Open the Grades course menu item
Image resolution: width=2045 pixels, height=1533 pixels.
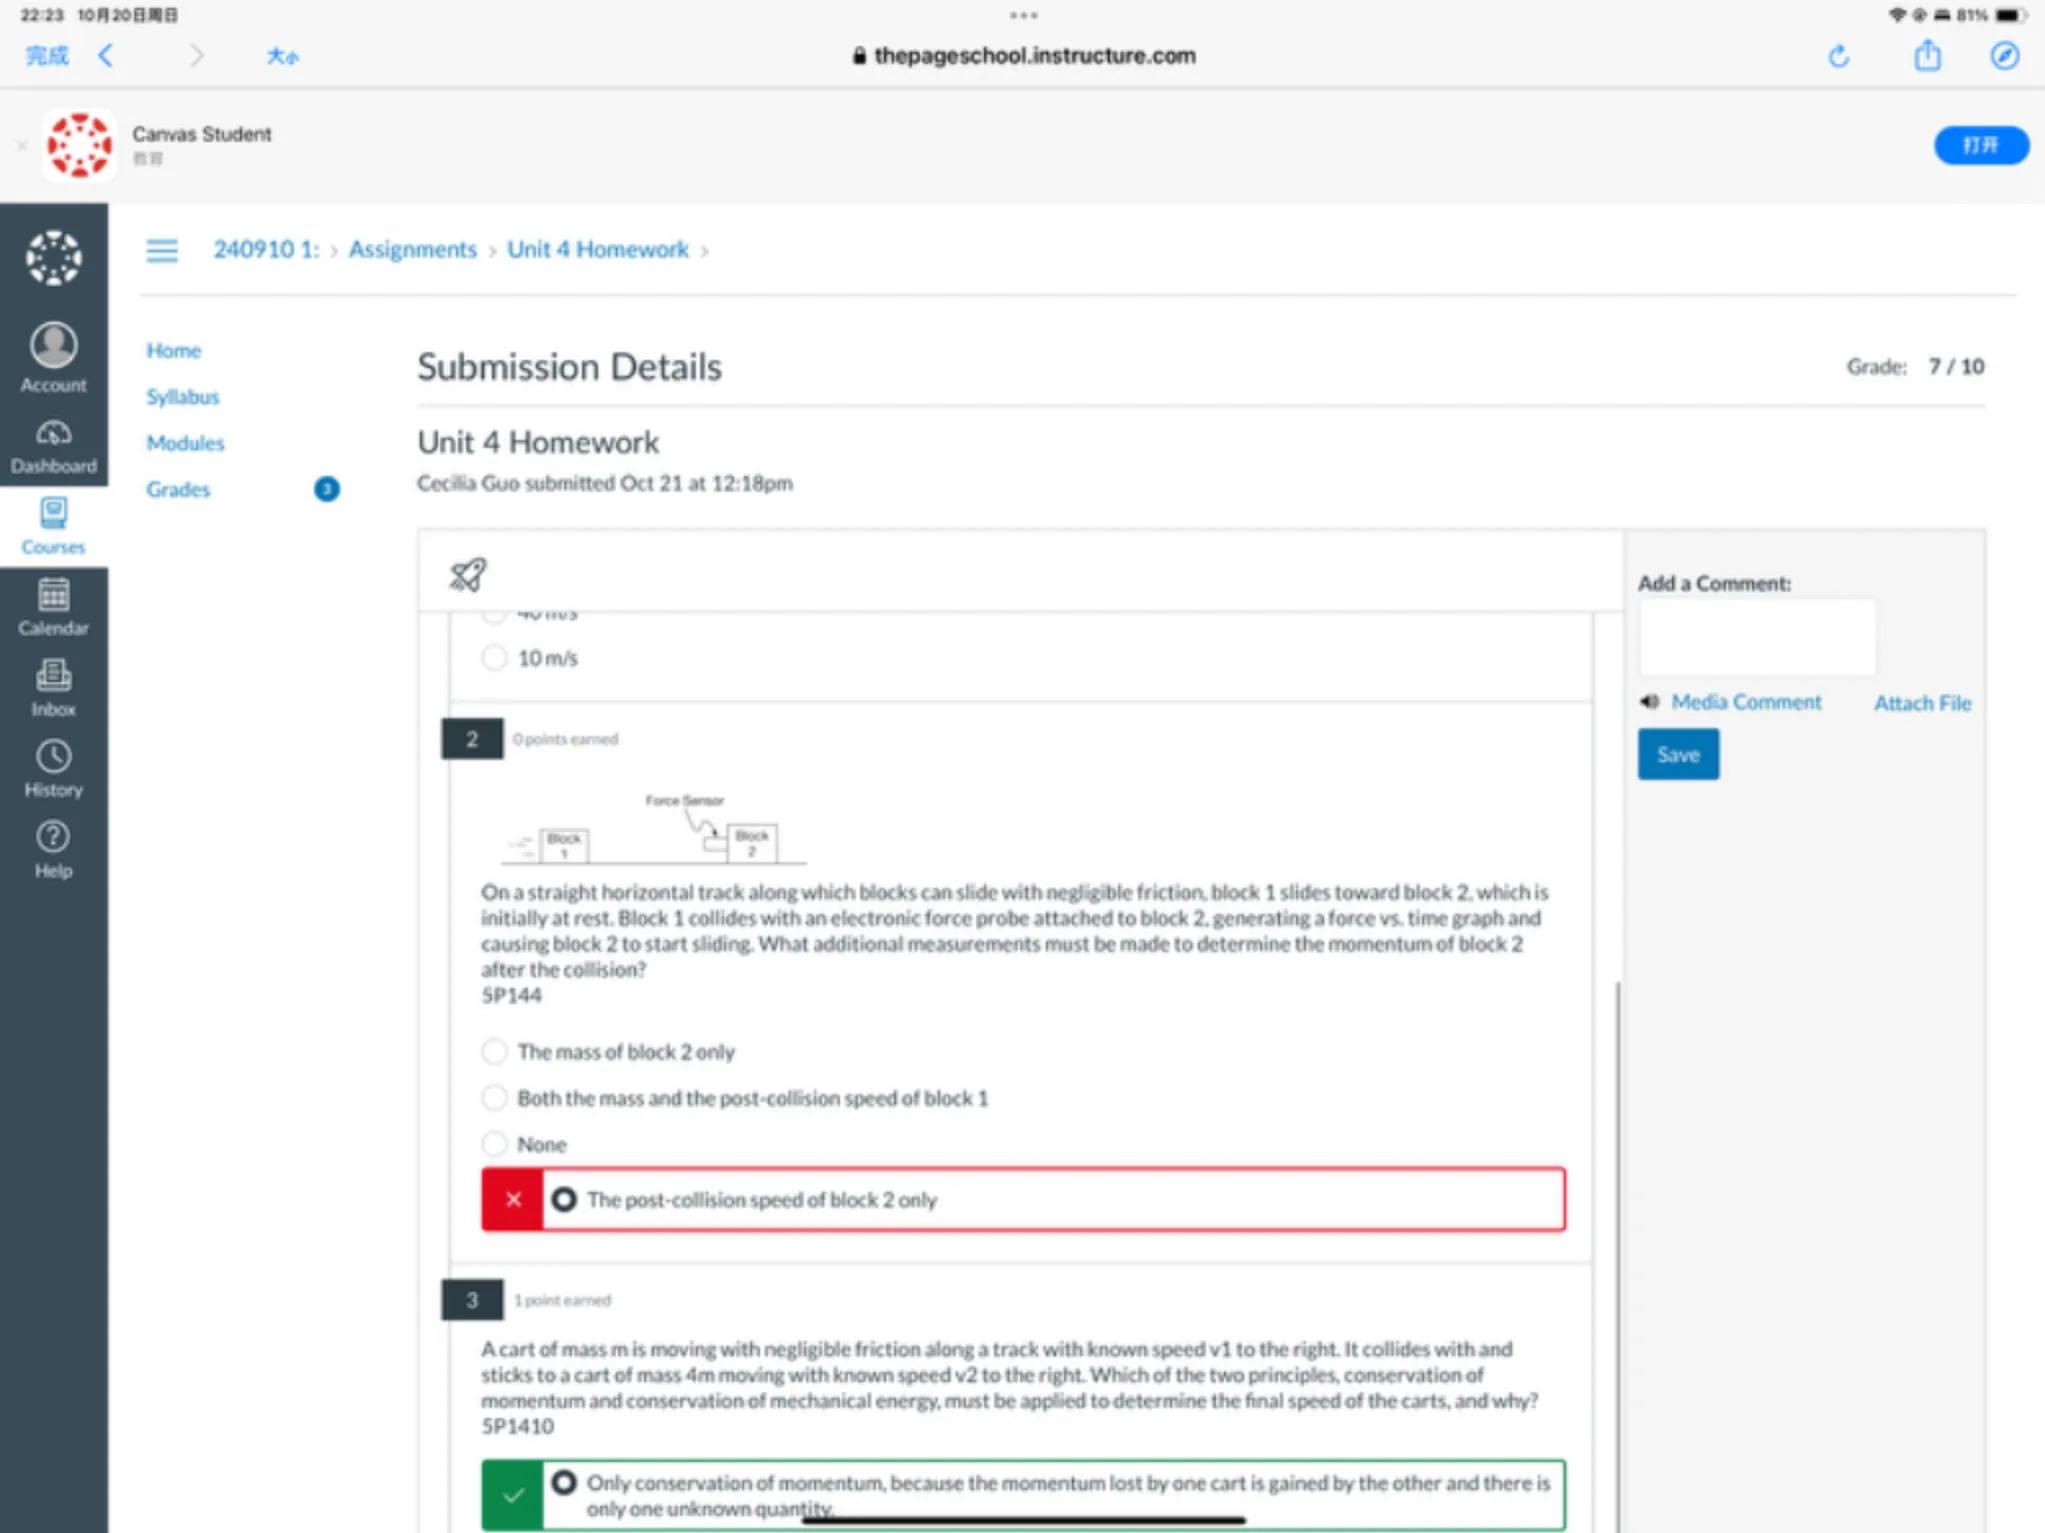pos(178,489)
